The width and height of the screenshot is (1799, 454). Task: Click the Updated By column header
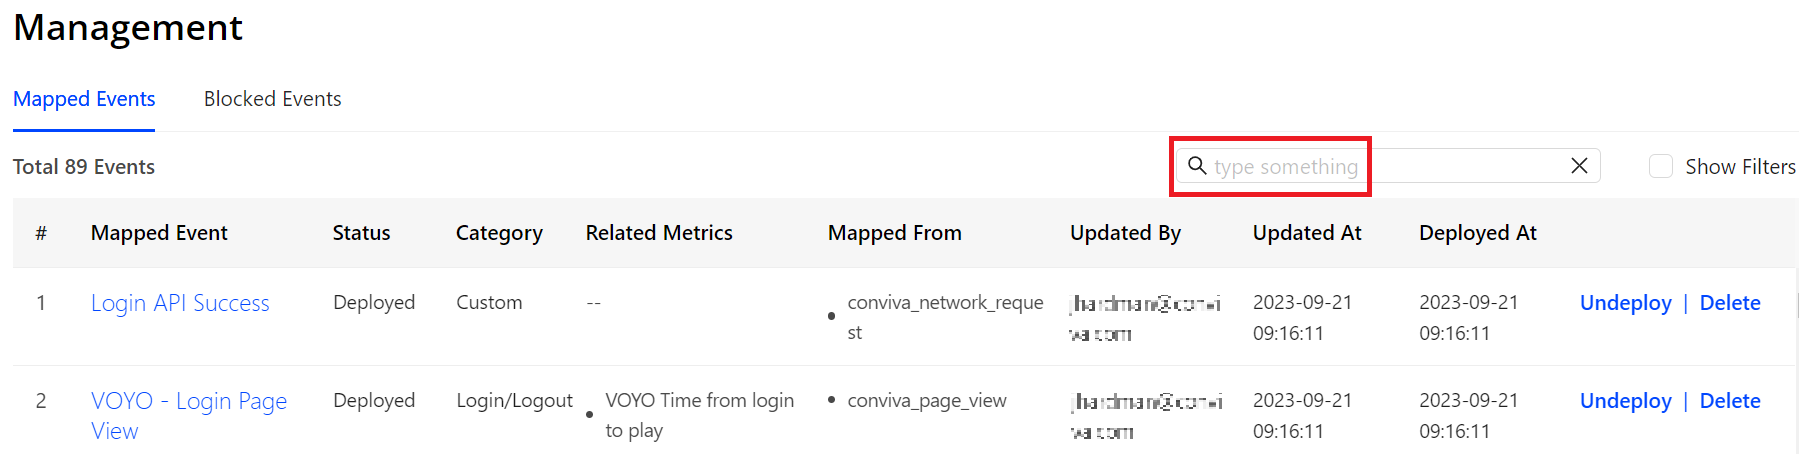(1125, 233)
